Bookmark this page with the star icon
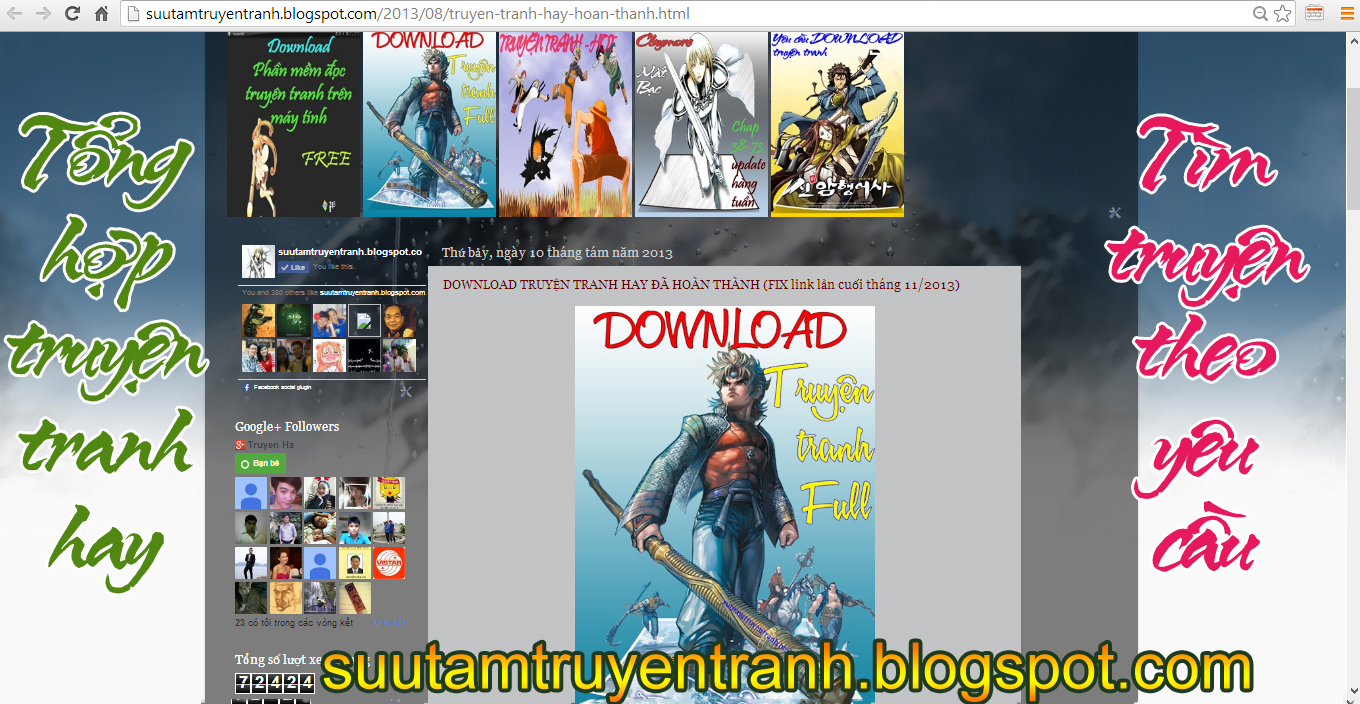Viewport: 1360px width, 704px height. (1283, 14)
